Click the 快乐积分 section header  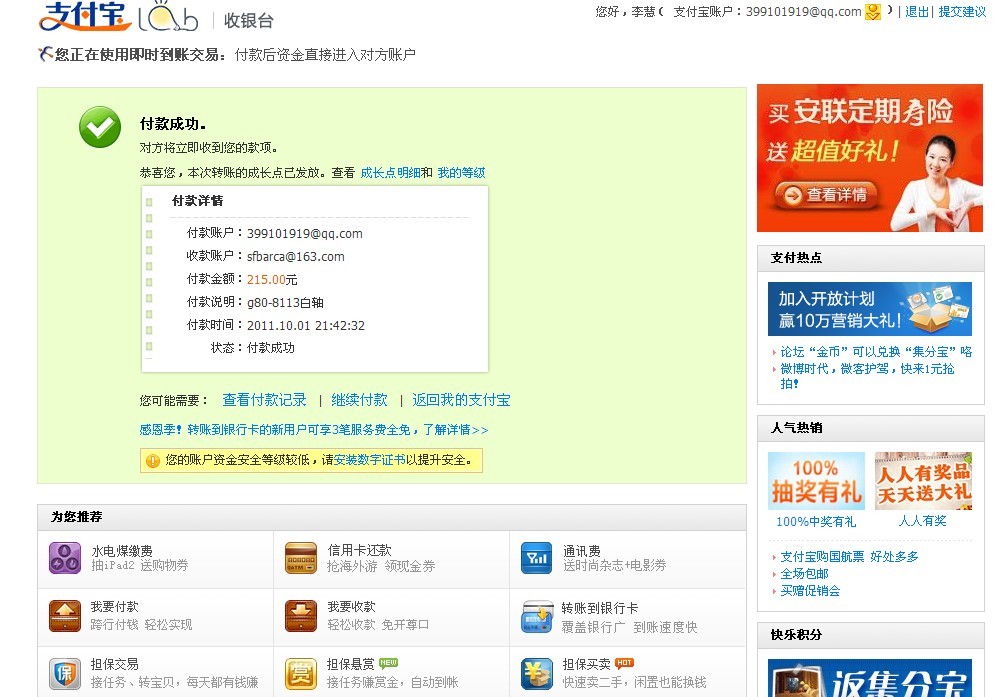click(x=796, y=635)
